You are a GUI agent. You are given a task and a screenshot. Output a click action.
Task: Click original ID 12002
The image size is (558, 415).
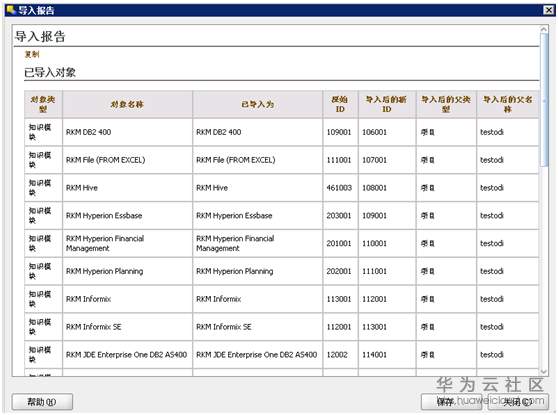(x=337, y=354)
